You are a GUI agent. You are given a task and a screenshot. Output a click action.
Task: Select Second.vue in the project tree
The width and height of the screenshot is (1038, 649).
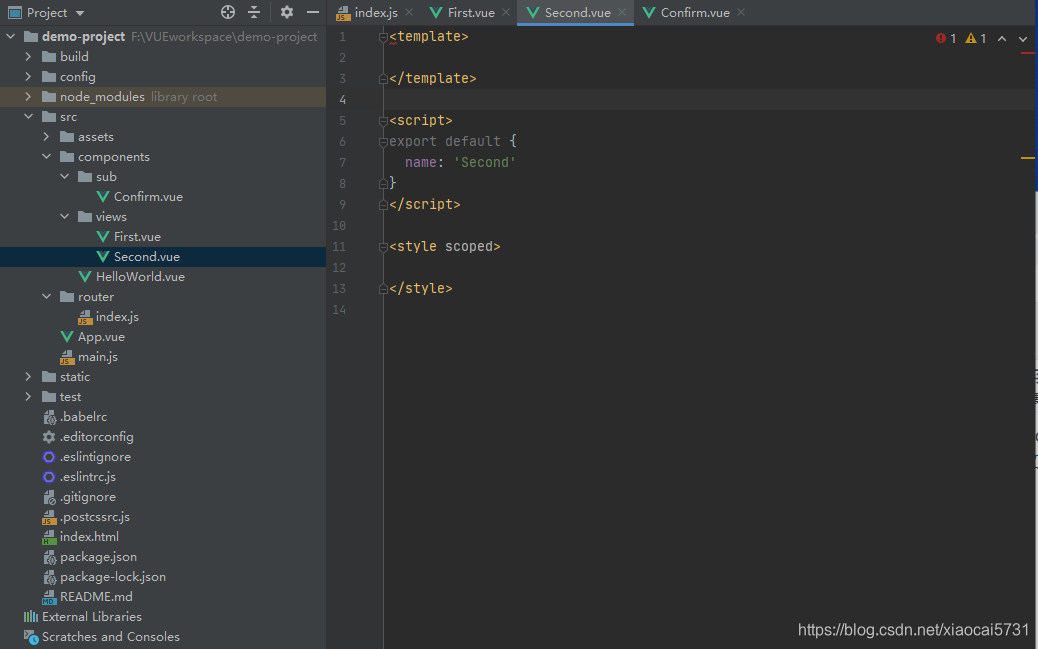pos(146,257)
